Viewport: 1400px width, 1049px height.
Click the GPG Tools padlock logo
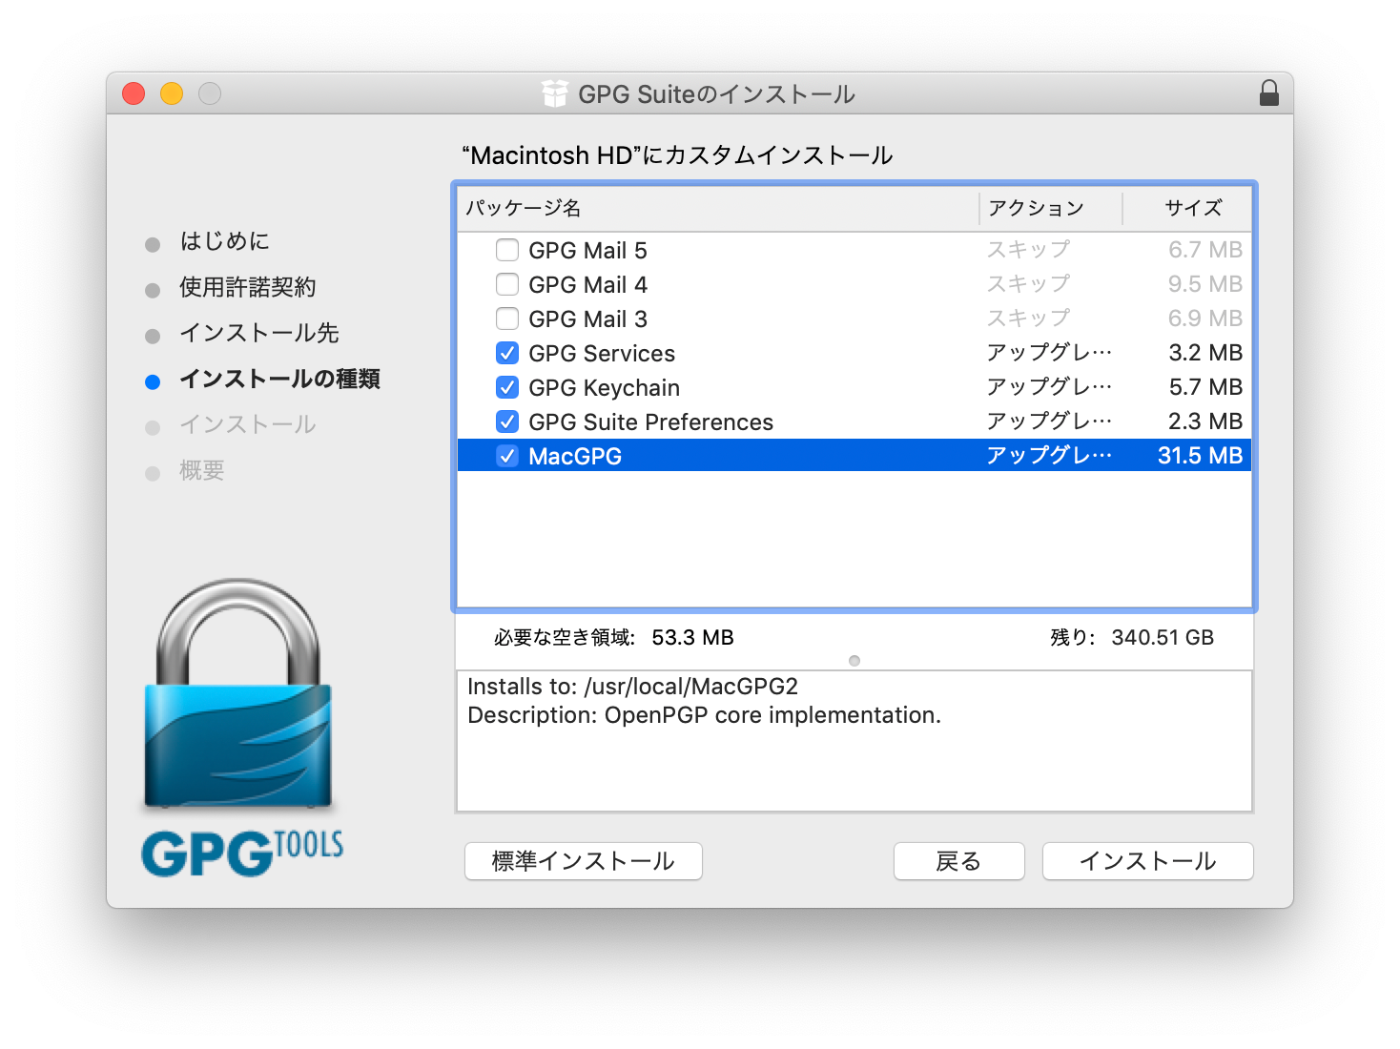240,727
